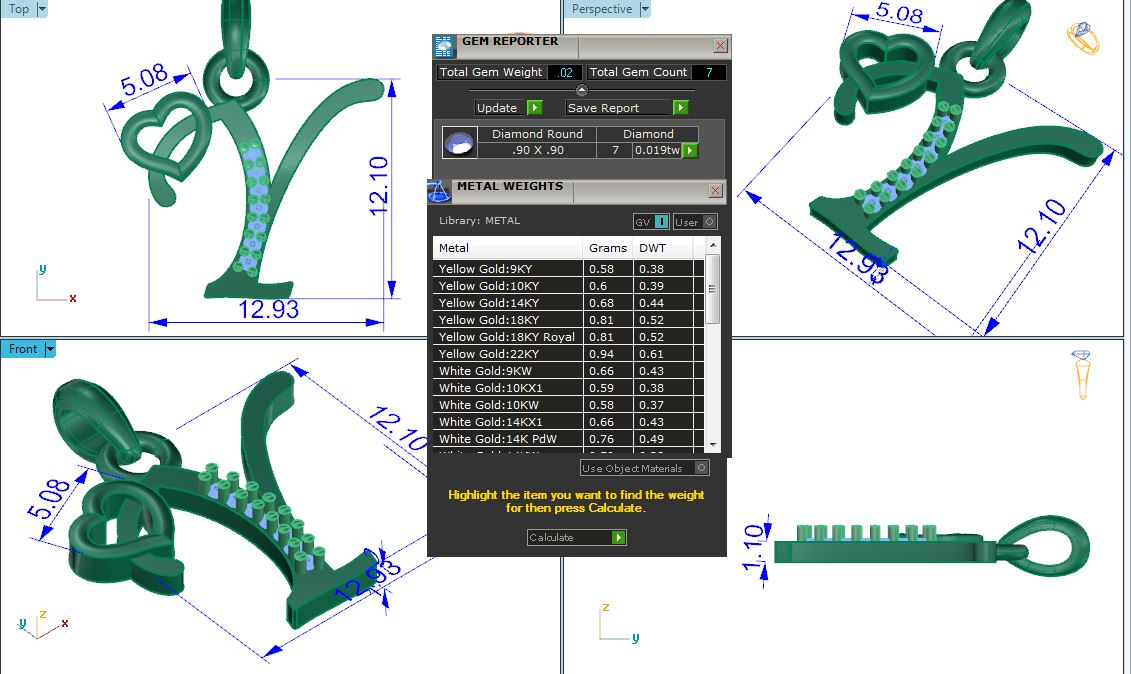The width and height of the screenshot is (1131, 674).
Task: Click the Gem Reporter panel icon
Action: point(444,46)
